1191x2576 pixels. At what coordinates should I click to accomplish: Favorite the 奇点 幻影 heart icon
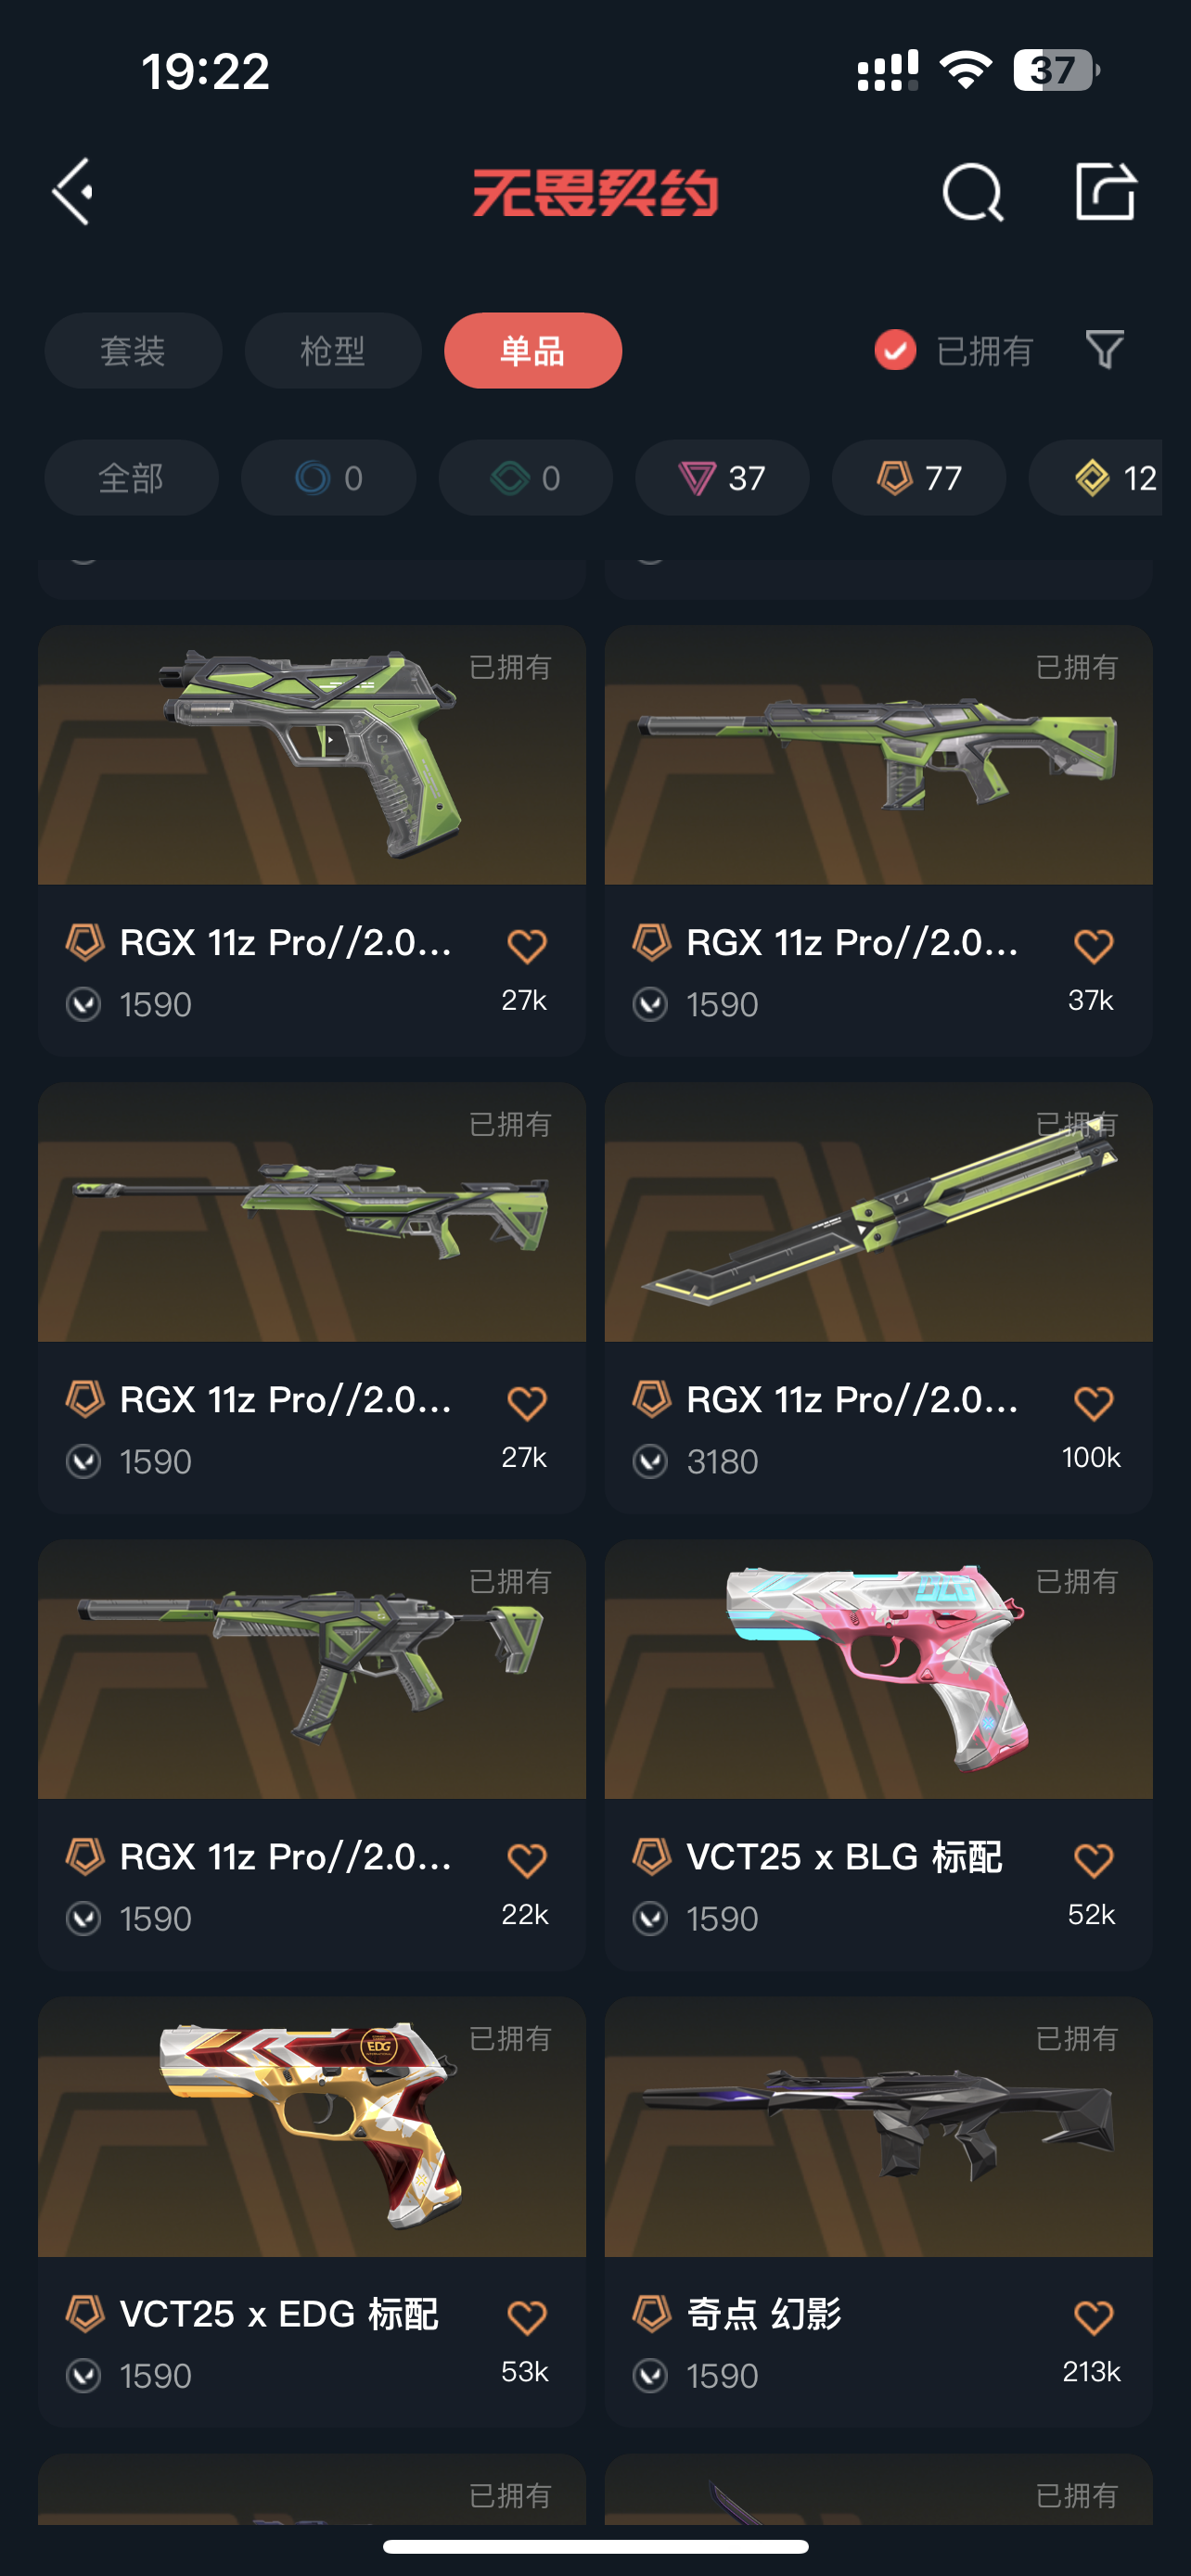point(1093,2317)
